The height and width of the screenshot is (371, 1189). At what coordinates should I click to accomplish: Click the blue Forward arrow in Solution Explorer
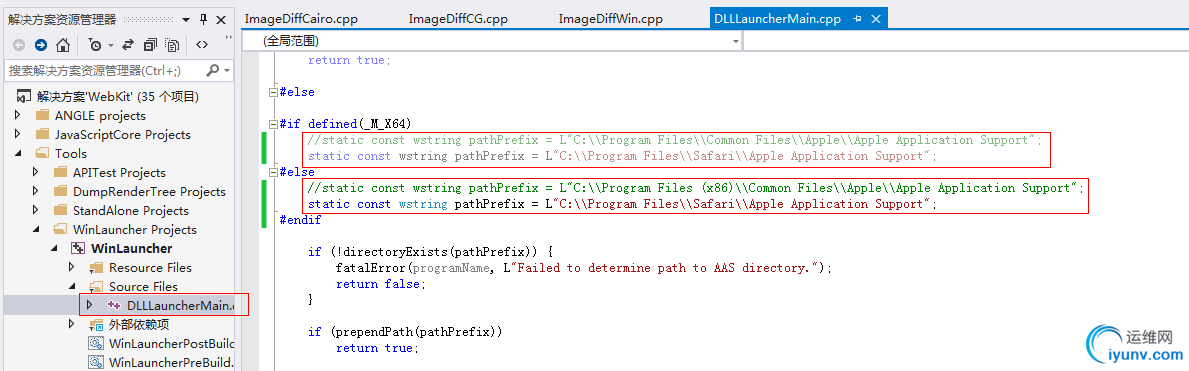pos(41,45)
